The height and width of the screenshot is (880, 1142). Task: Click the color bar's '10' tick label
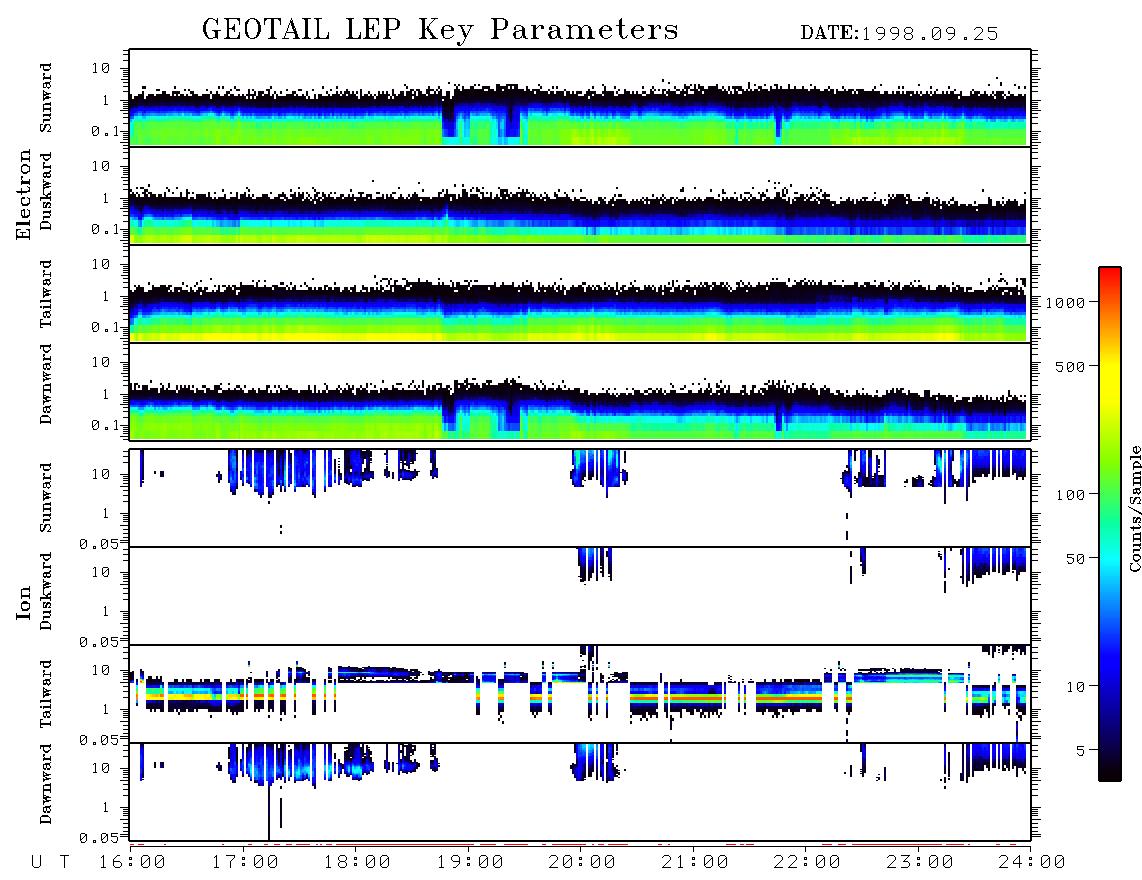pos(1076,687)
